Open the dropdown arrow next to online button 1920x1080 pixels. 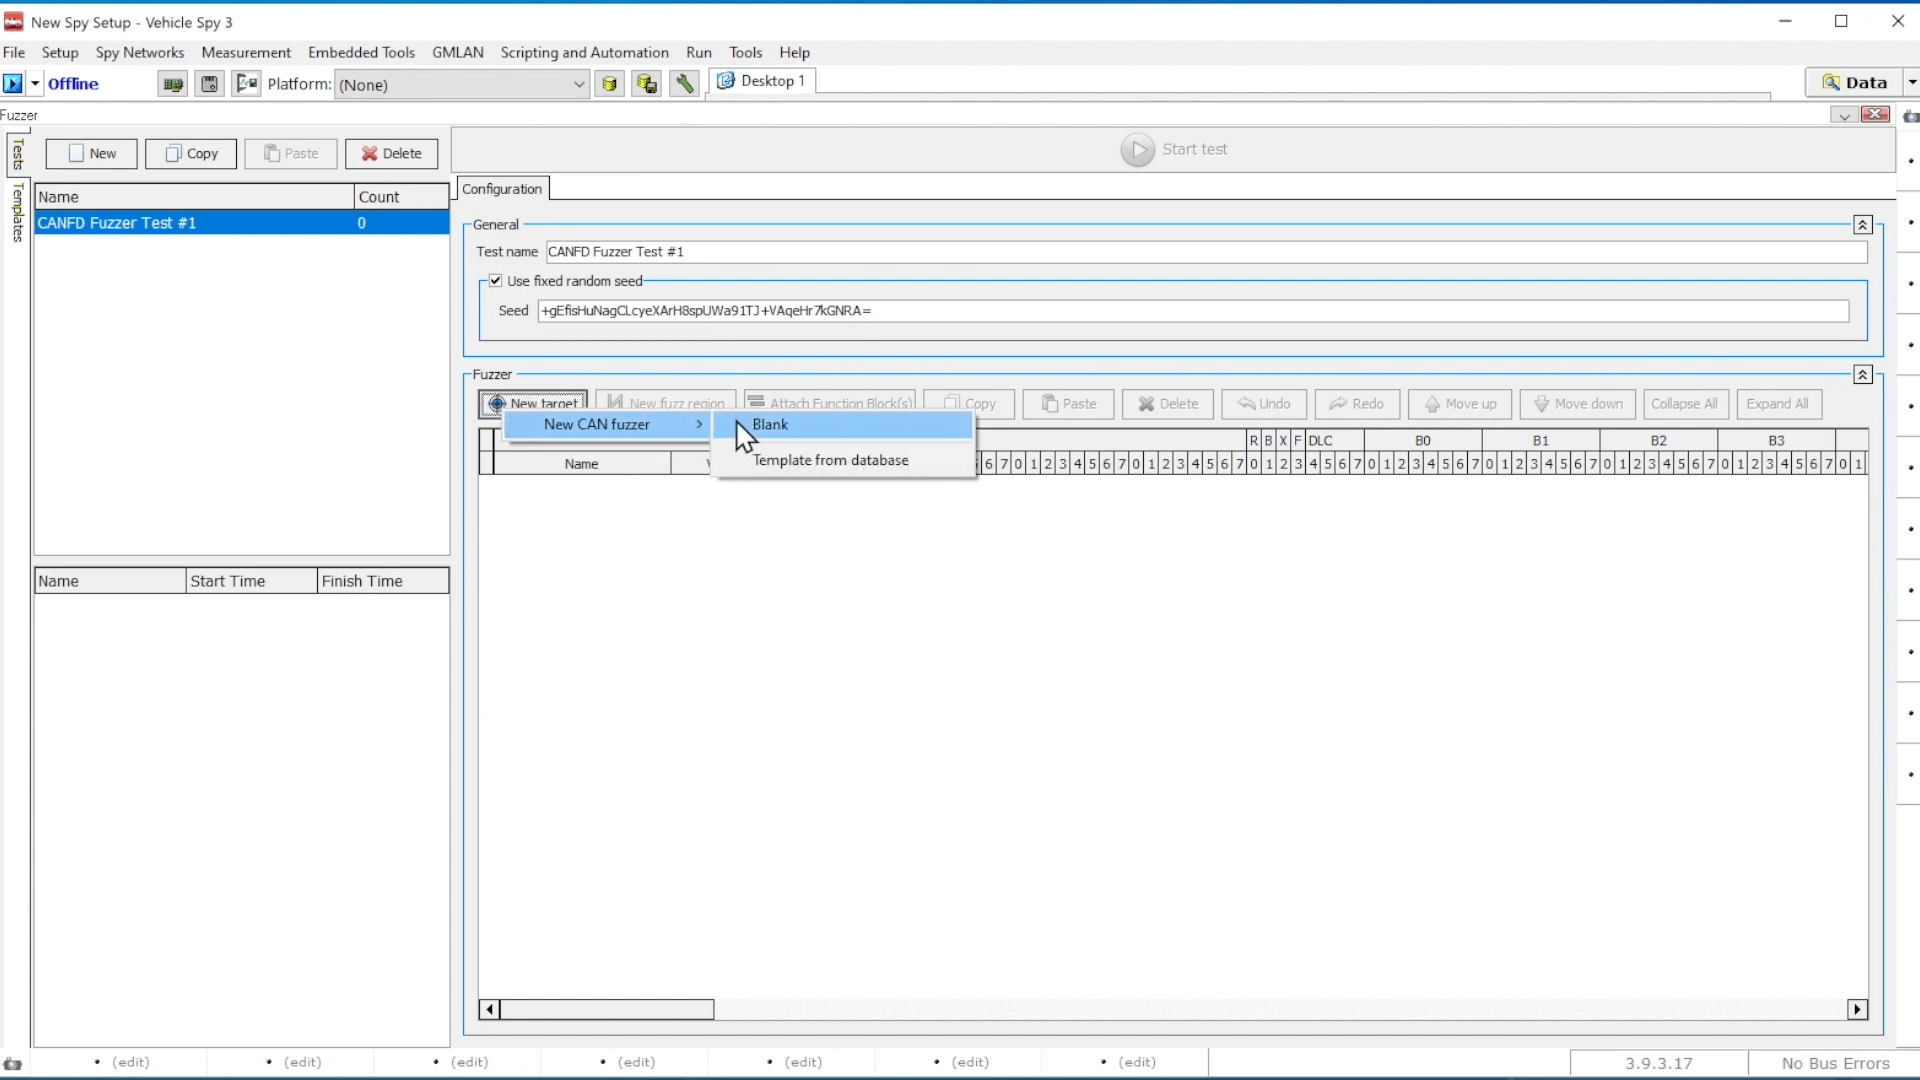pos(35,84)
